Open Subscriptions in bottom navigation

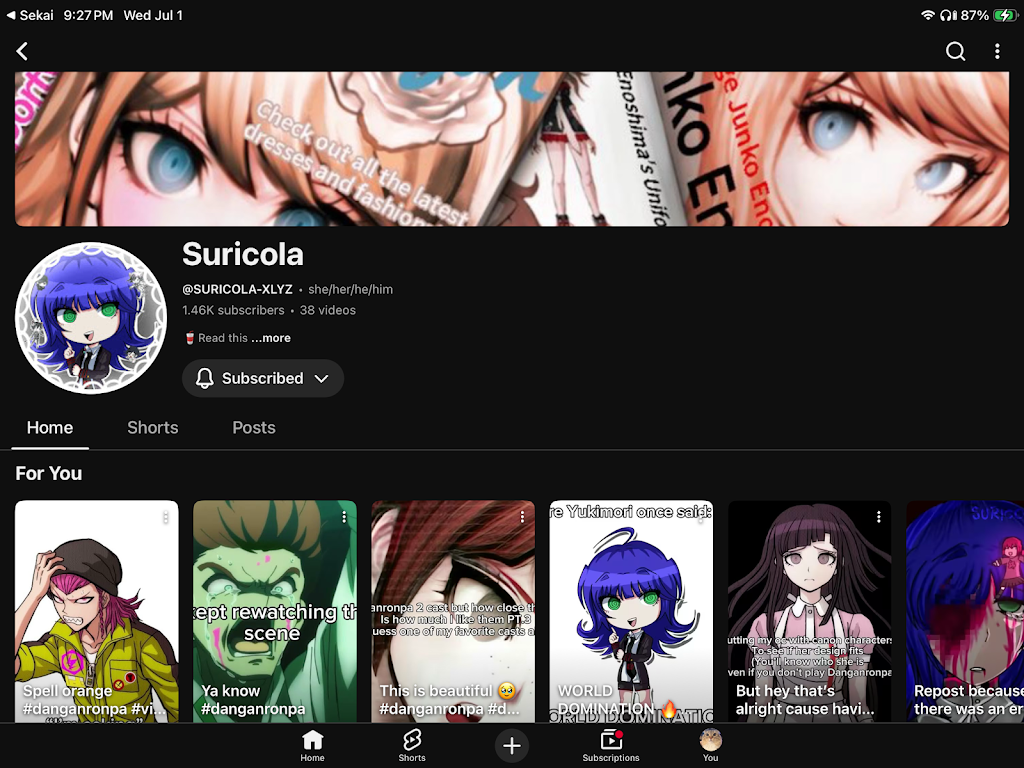(x=611, y=745)
